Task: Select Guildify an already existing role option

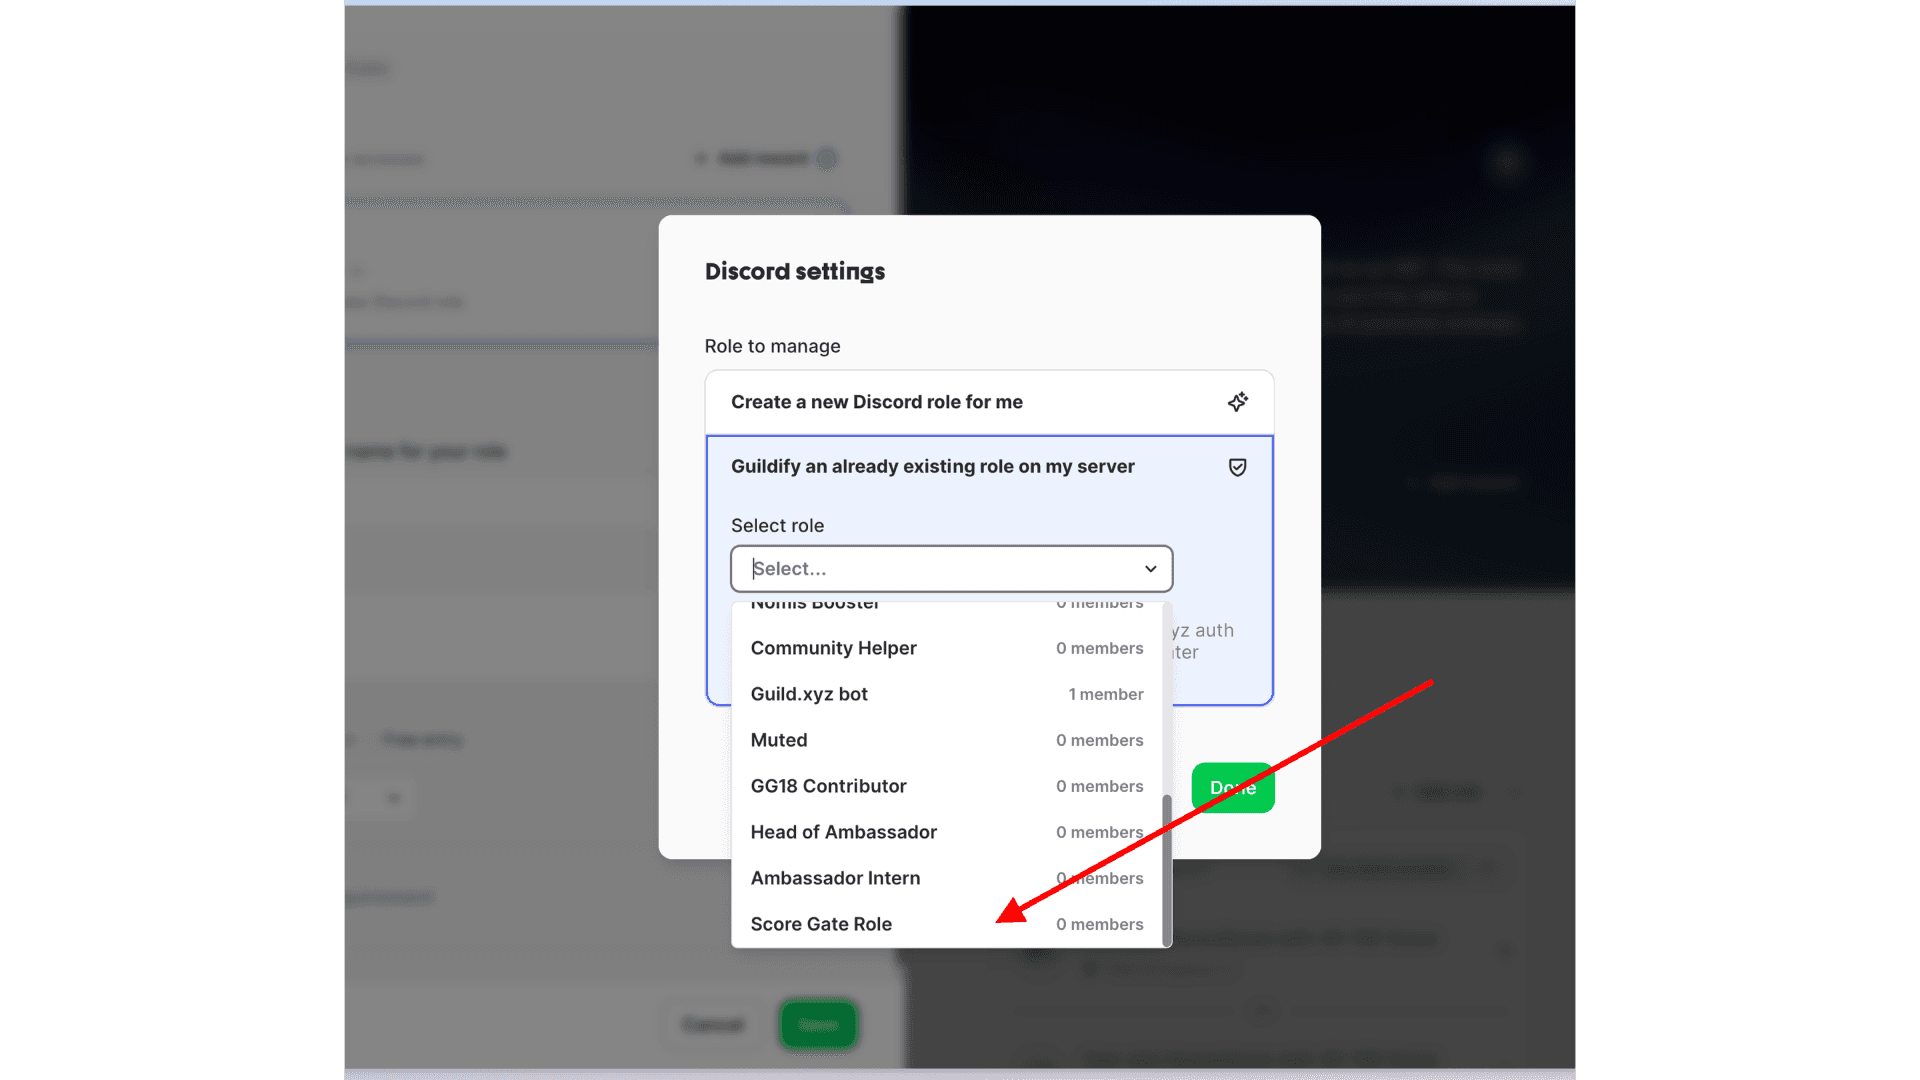Action: click(932, 467)
